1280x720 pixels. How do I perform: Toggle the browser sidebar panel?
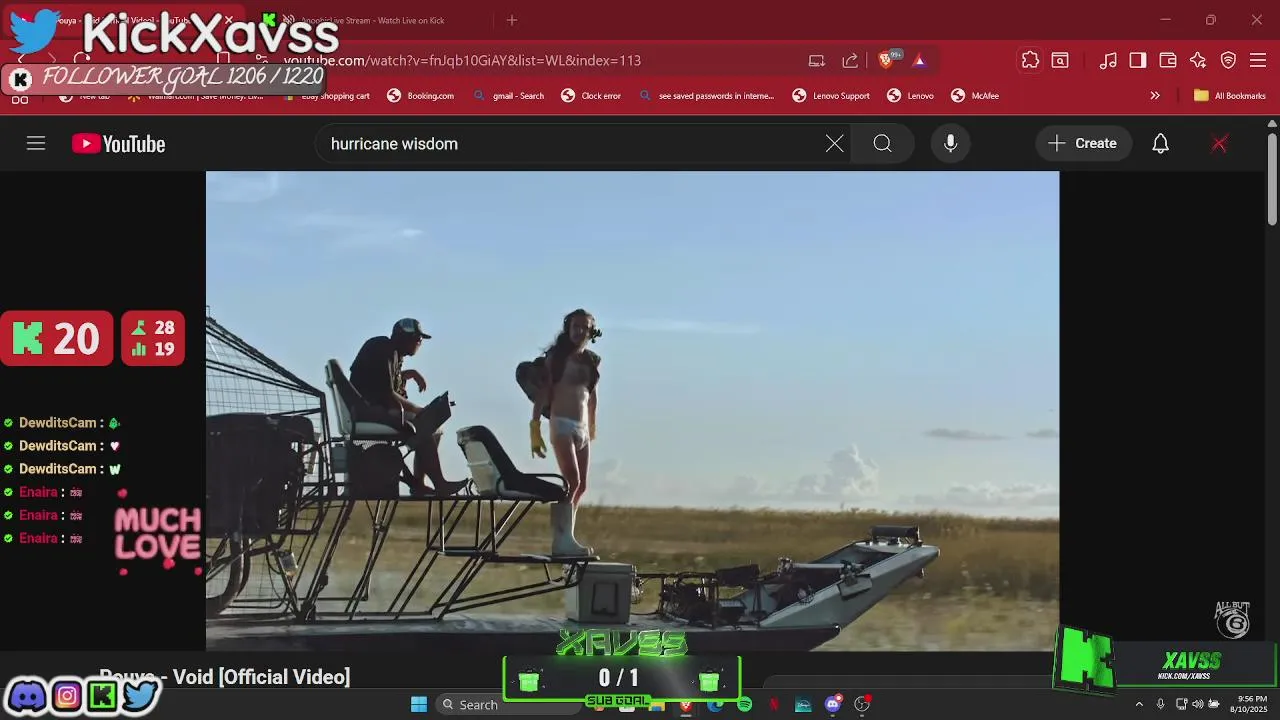tap(1138, 60)
